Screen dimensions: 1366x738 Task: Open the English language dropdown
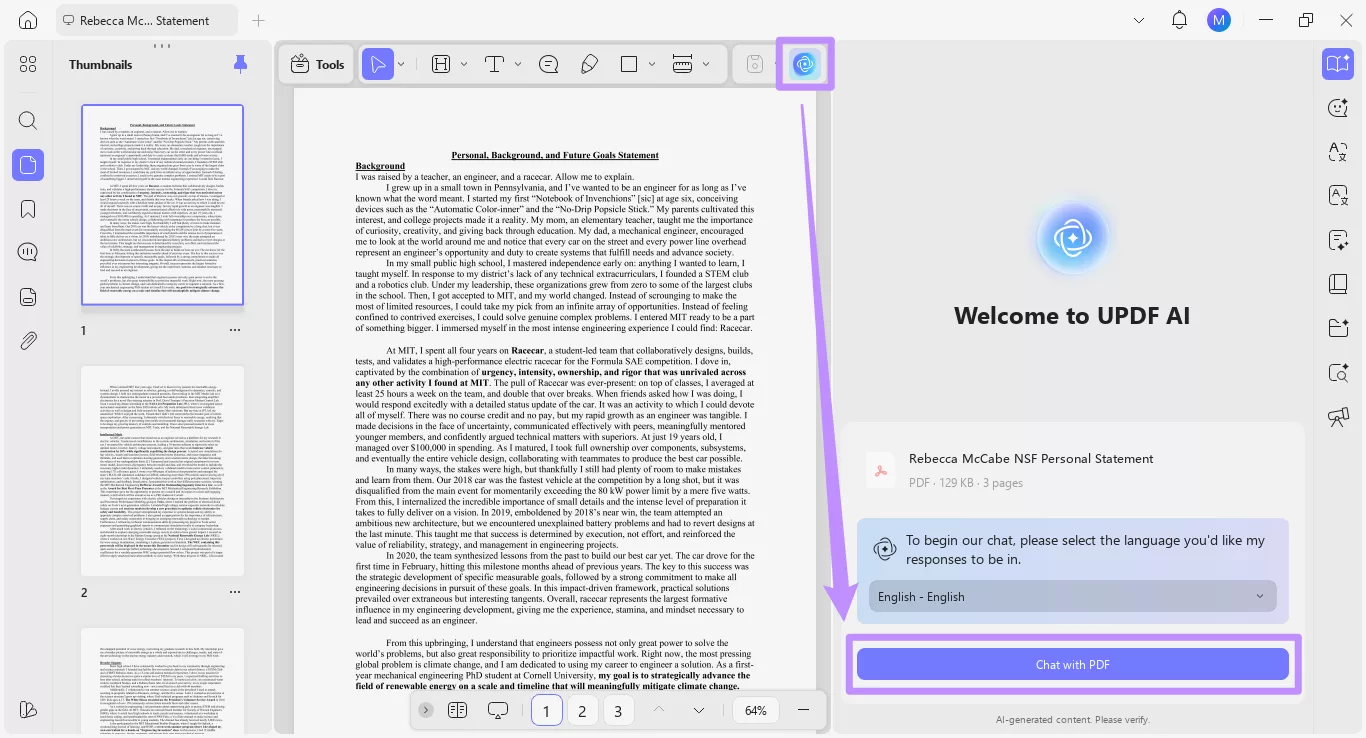click(x=1072, y=596)
